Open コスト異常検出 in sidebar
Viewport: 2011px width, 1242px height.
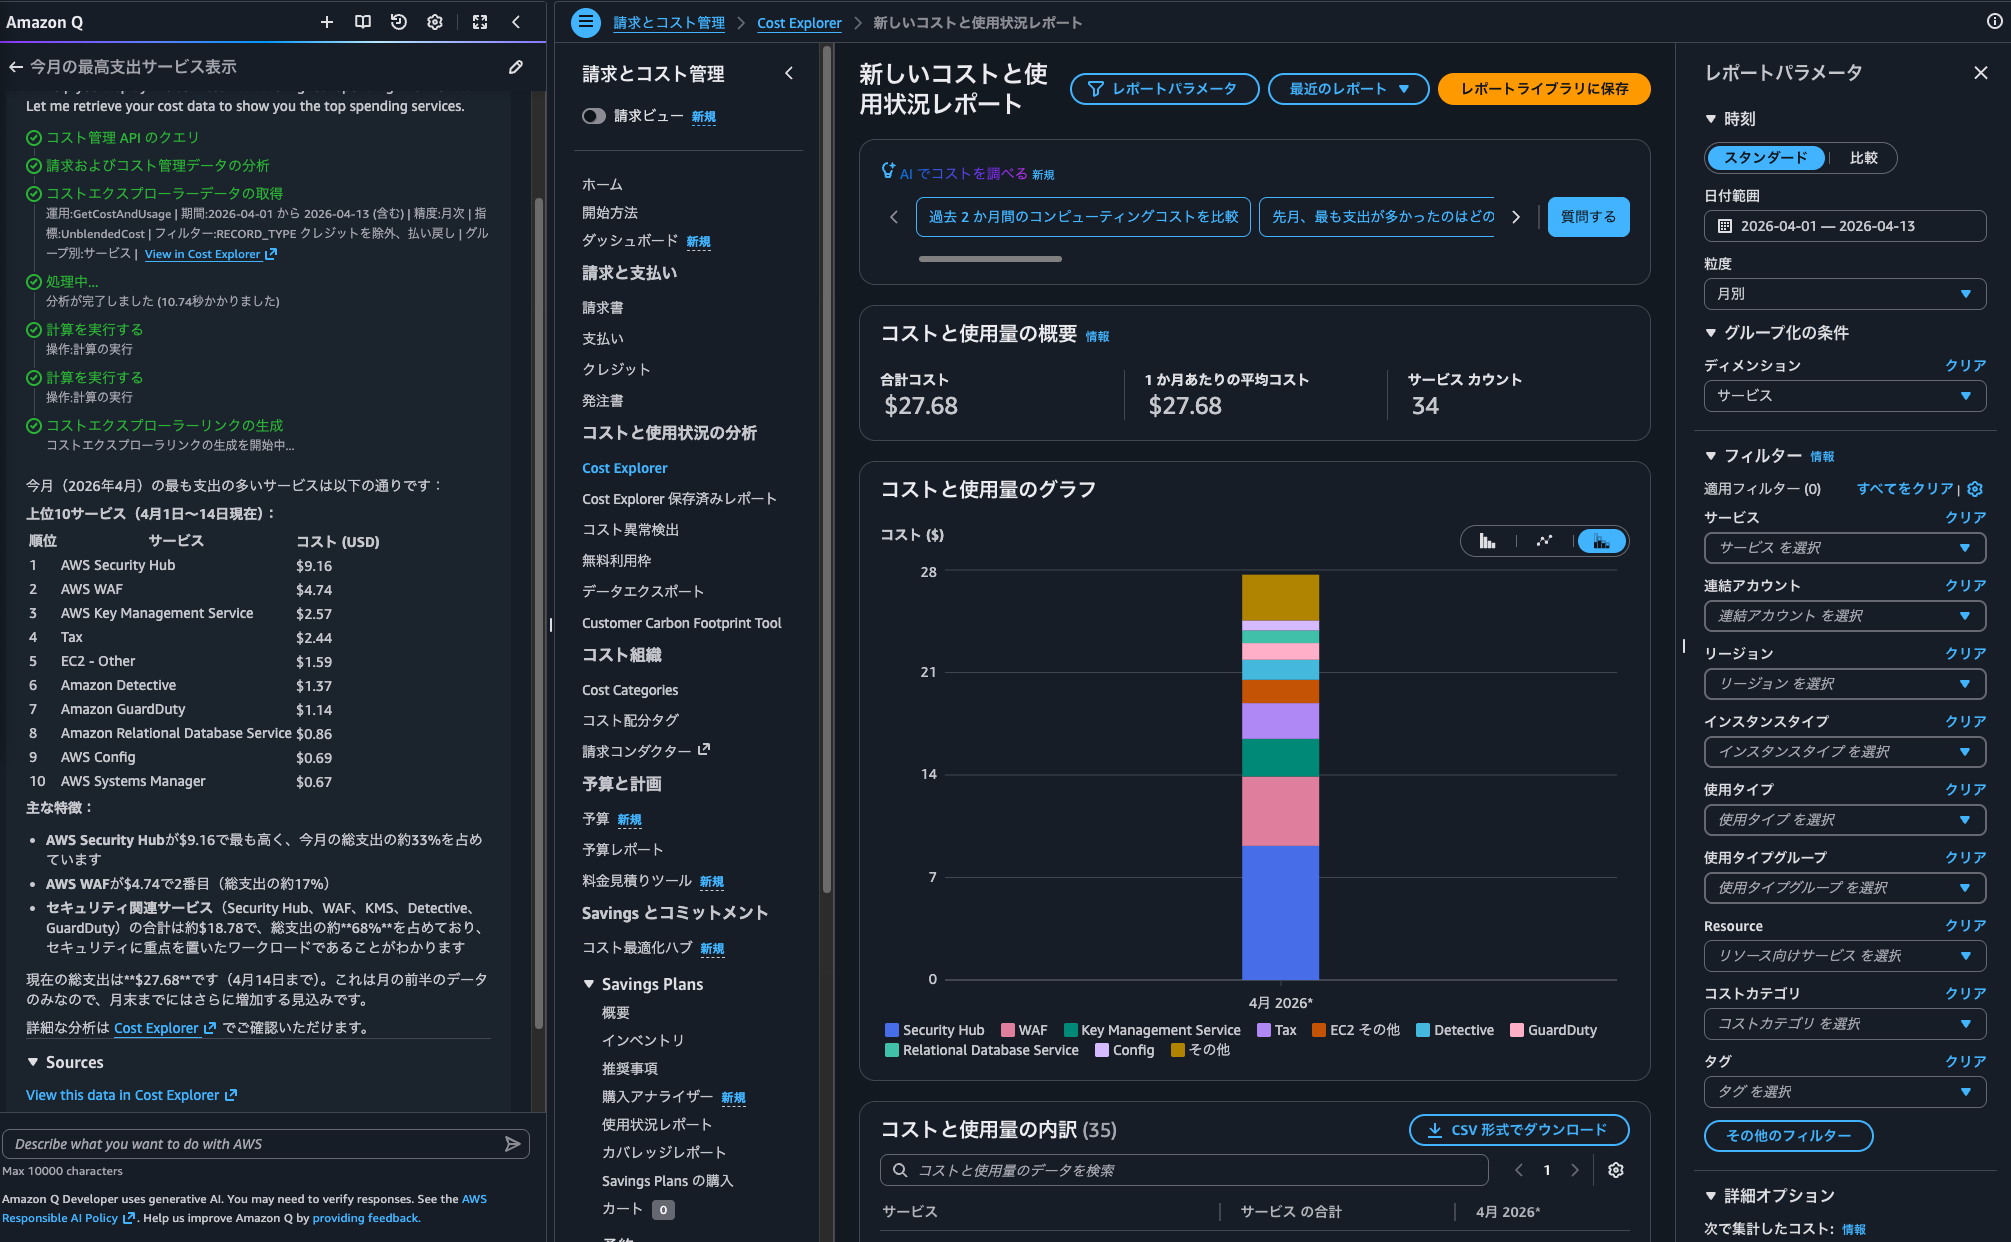point(630,529)
